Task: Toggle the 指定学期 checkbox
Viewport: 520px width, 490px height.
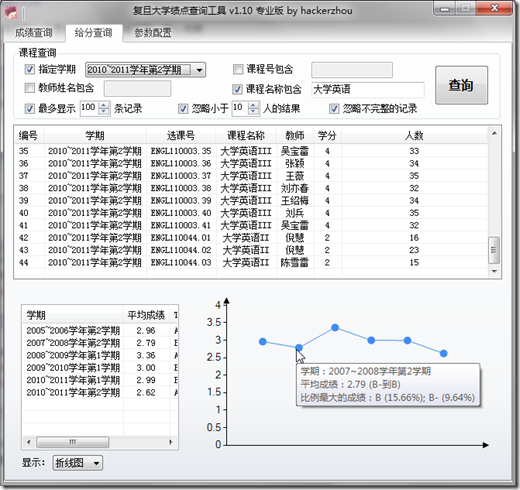Action: tap(30, 69)
